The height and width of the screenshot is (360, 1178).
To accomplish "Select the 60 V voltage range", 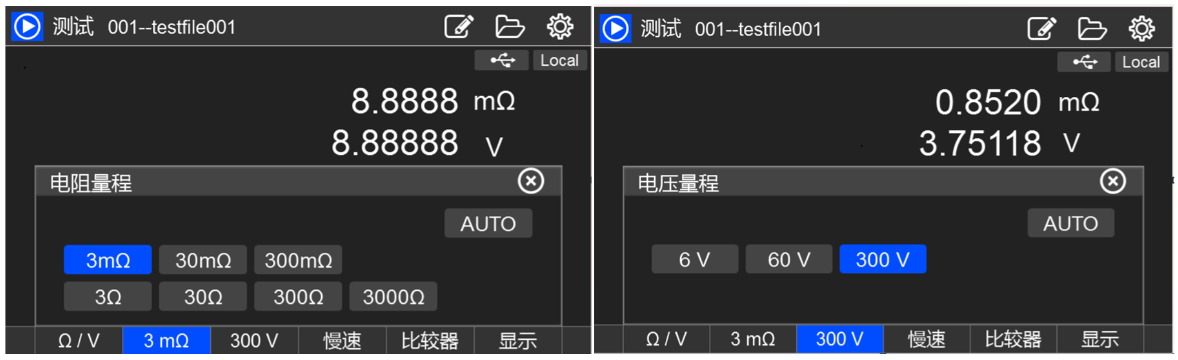I will 789,259.
